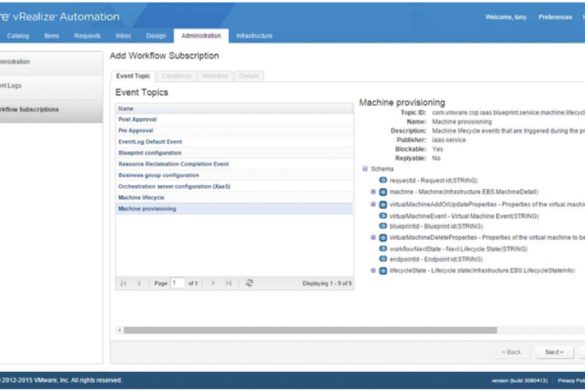Select Orchestration server configuration (XaaS) topic
The width and height of the screenshot is (585, 390).
tap(234, 187)
